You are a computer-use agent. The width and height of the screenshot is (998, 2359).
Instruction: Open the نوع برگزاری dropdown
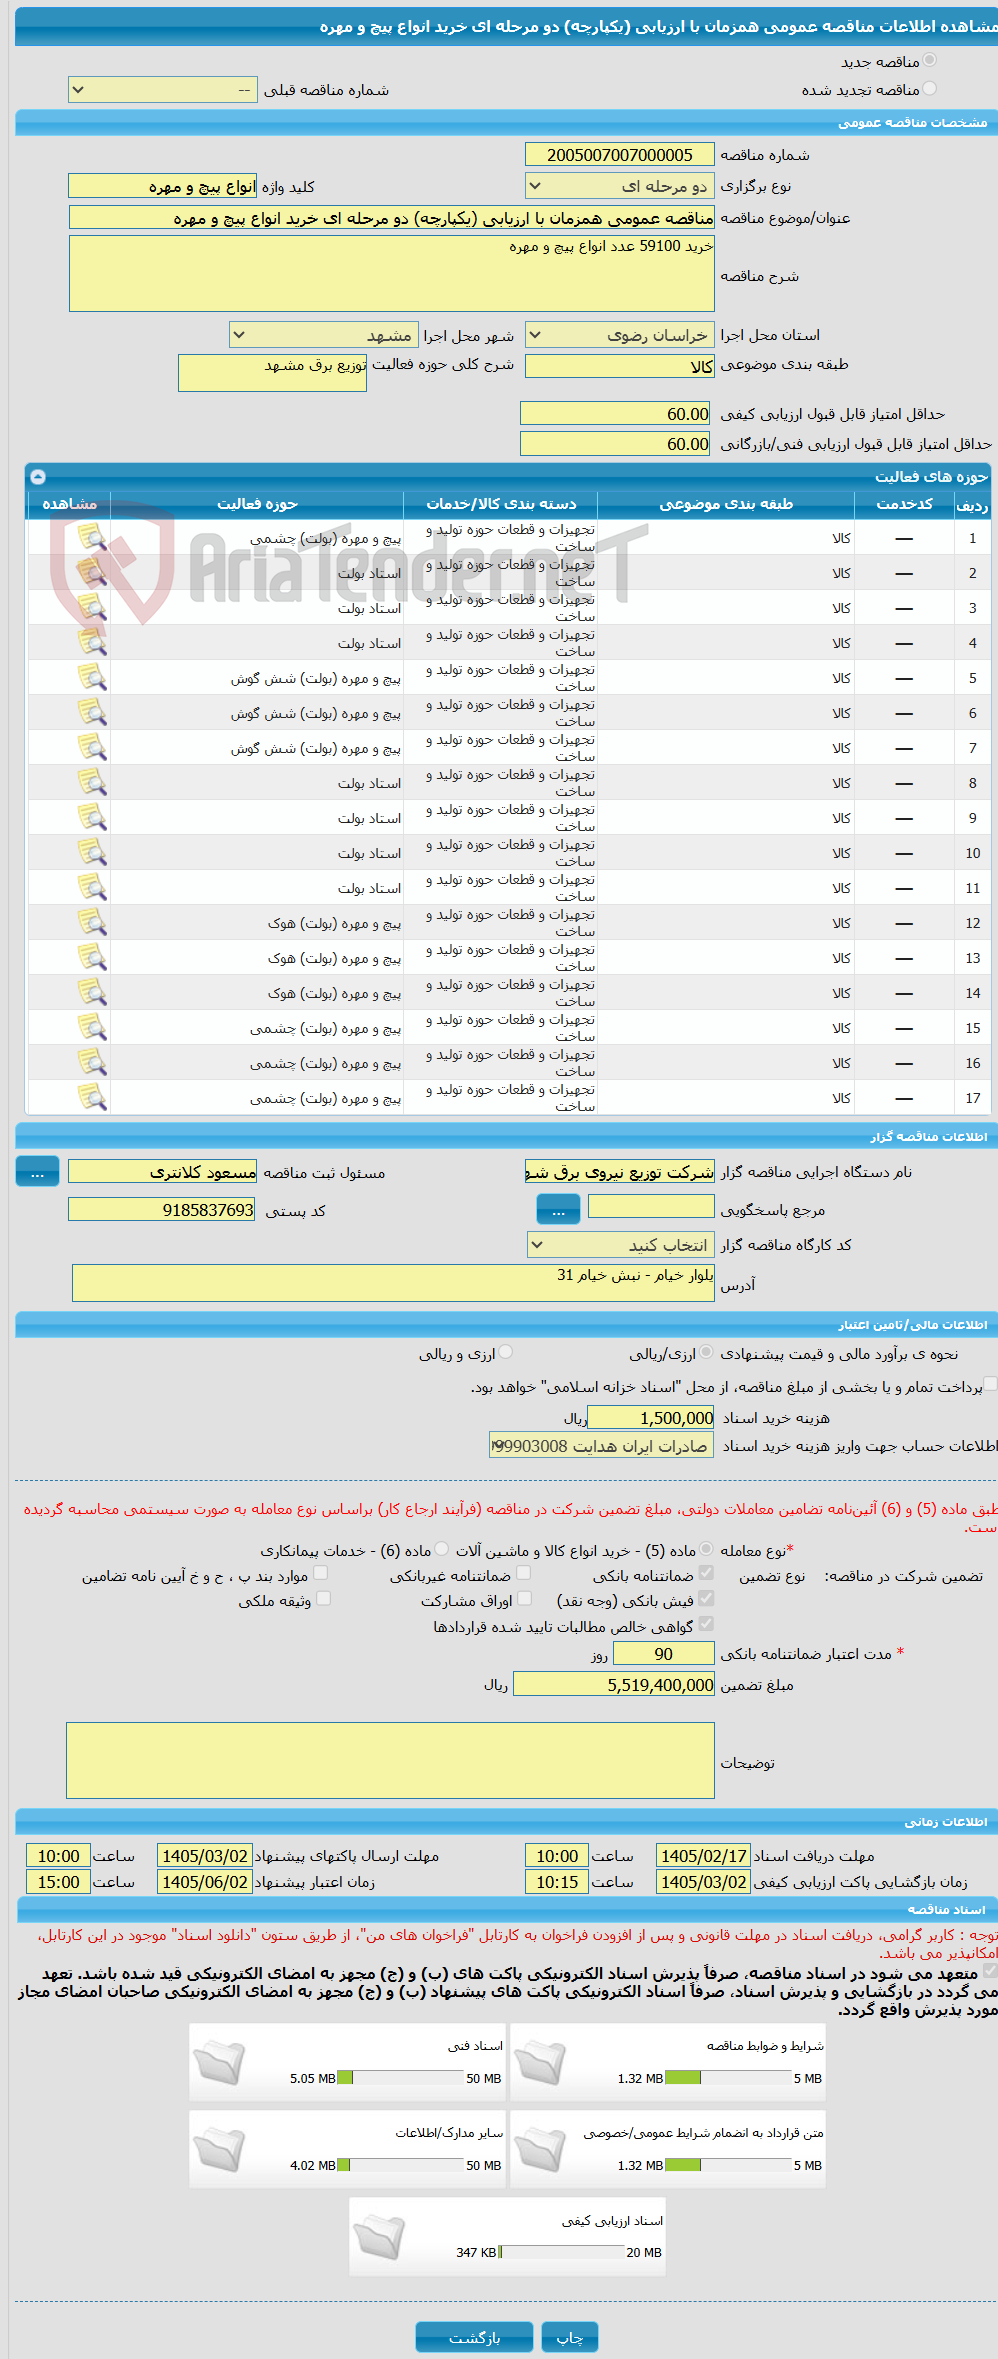[x=620, y=186]
